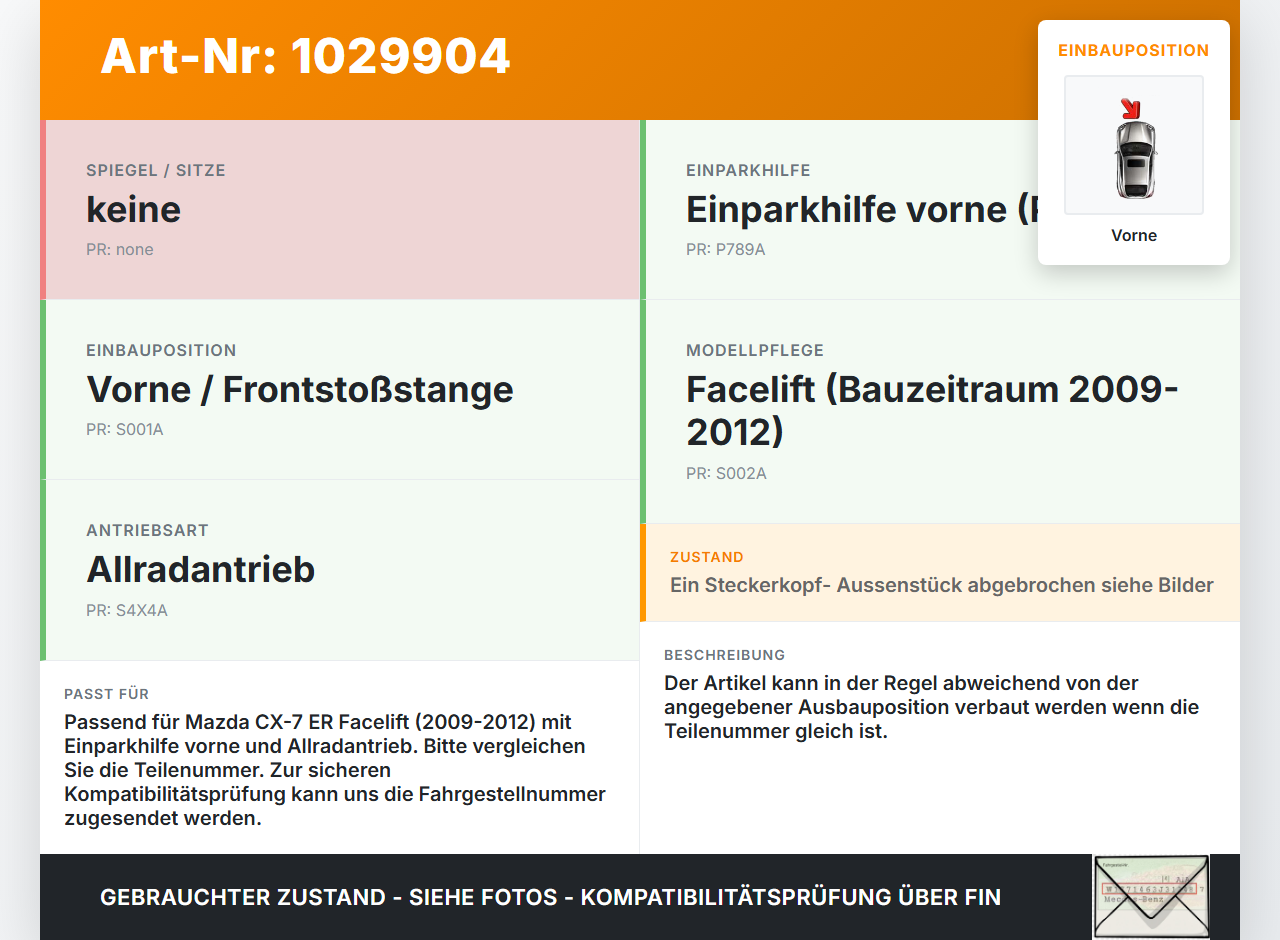
Task: Click PR code P789A
Action: (726, 249)
